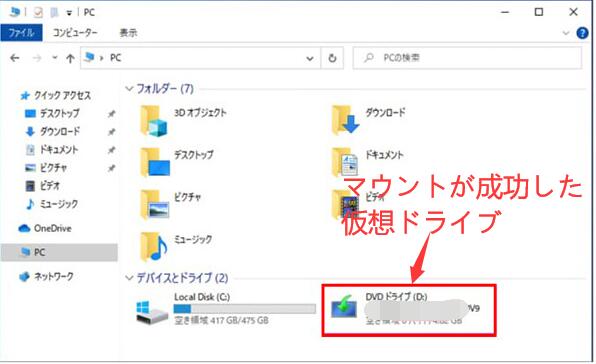Screen dimensions: 596x364
Task: Click the properties icon in title bar
Action: pos(38,13)
